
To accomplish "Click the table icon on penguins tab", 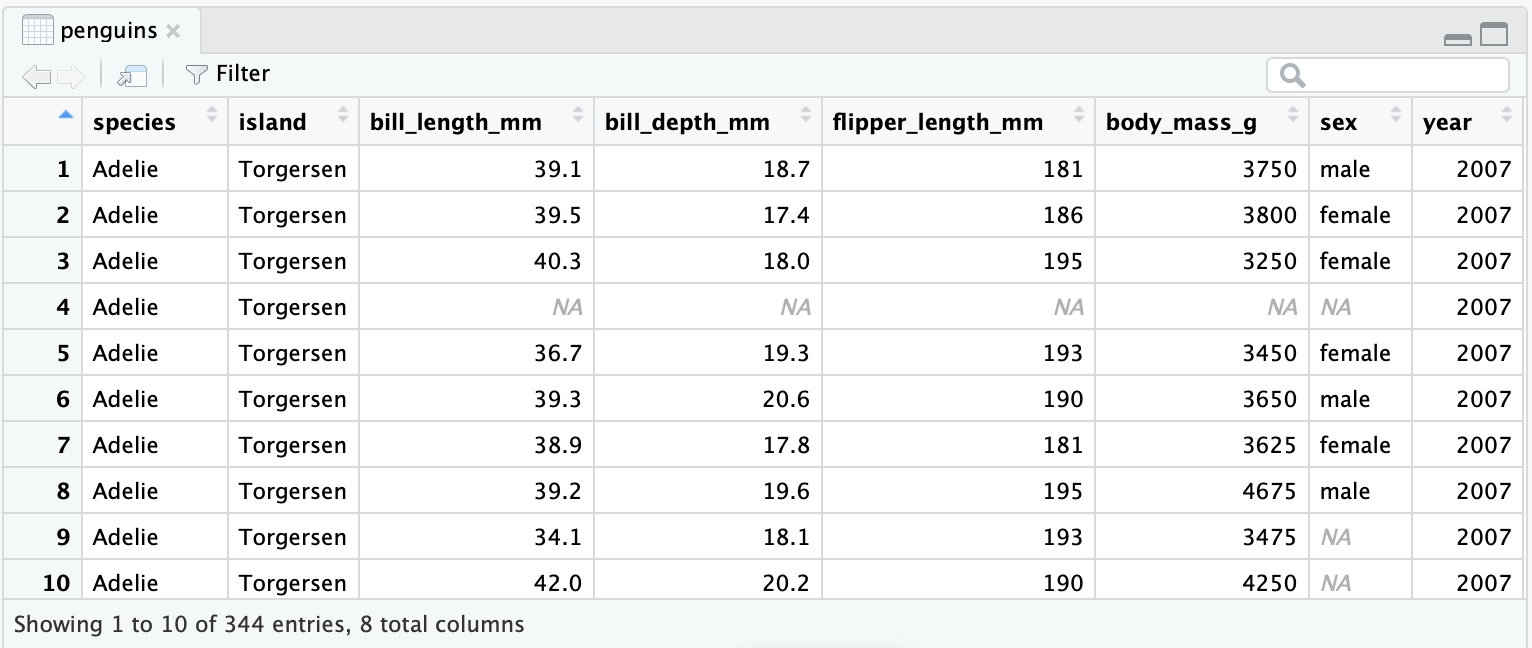I will (37, 30).
